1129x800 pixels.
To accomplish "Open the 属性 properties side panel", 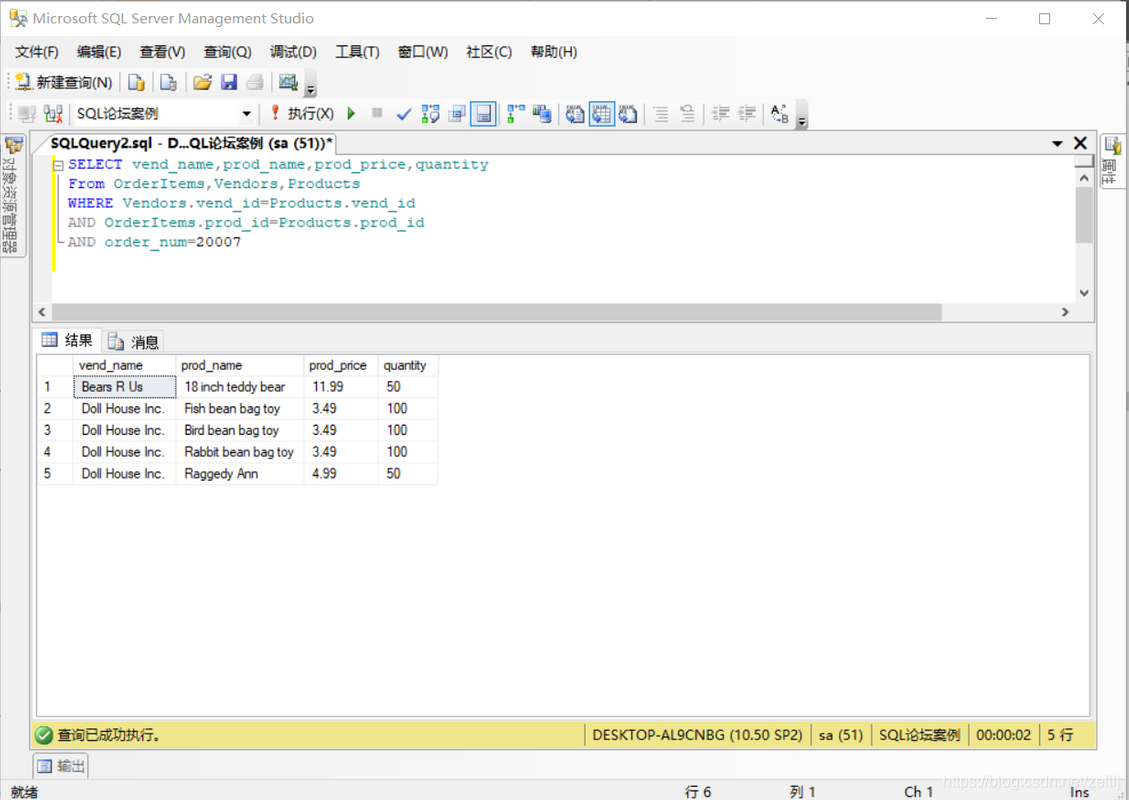I will (x=1112, y=160).
